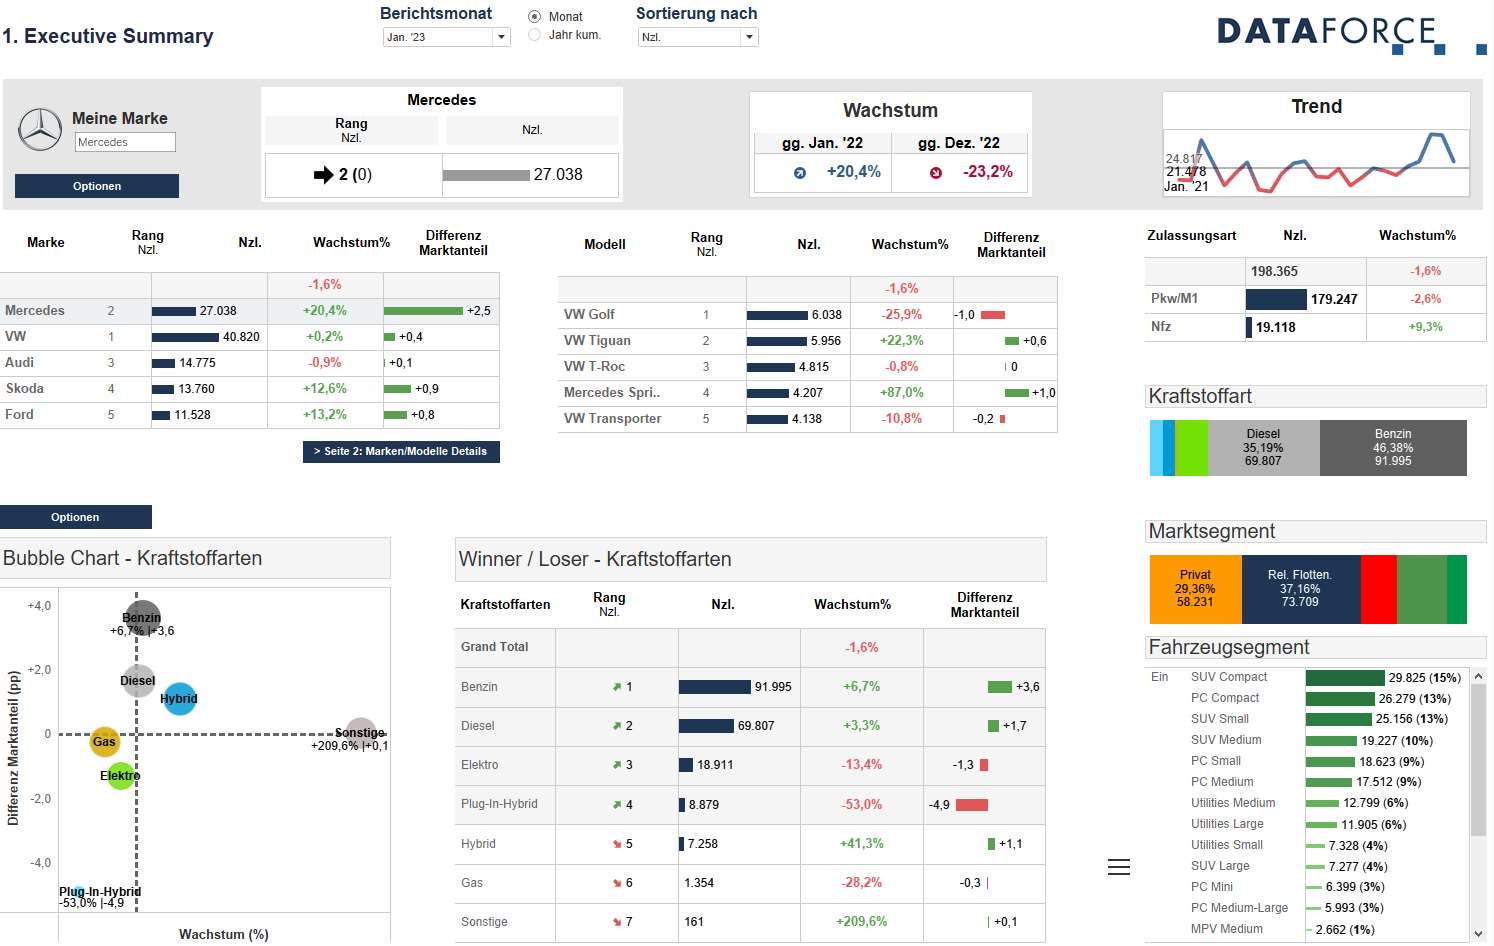
Task: Click the VW Transporter model row
Action: pos(808,419)
